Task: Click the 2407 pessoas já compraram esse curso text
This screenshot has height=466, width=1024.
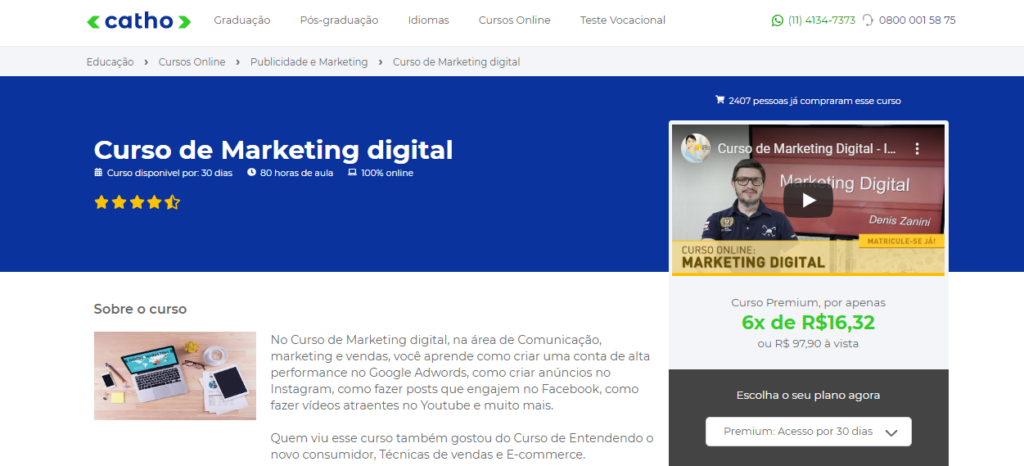Action: pos(814,101)
